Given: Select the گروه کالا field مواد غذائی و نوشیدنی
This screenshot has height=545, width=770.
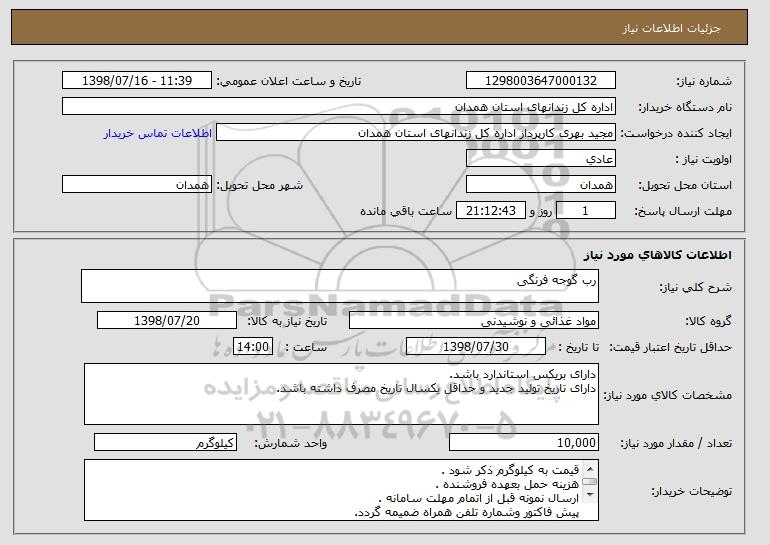Looking at the screenshot, I should pos(474,321).
